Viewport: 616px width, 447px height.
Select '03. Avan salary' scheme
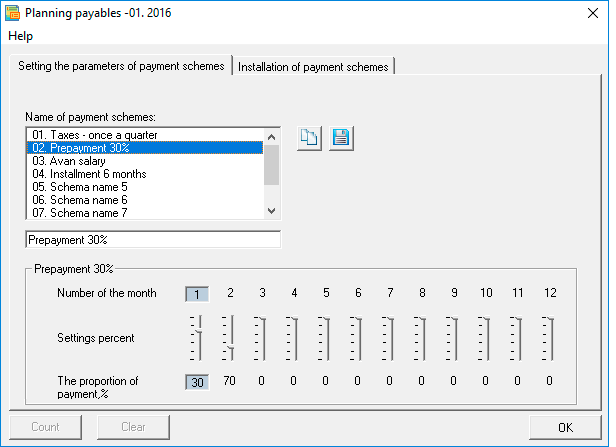[x=145, y=161]
